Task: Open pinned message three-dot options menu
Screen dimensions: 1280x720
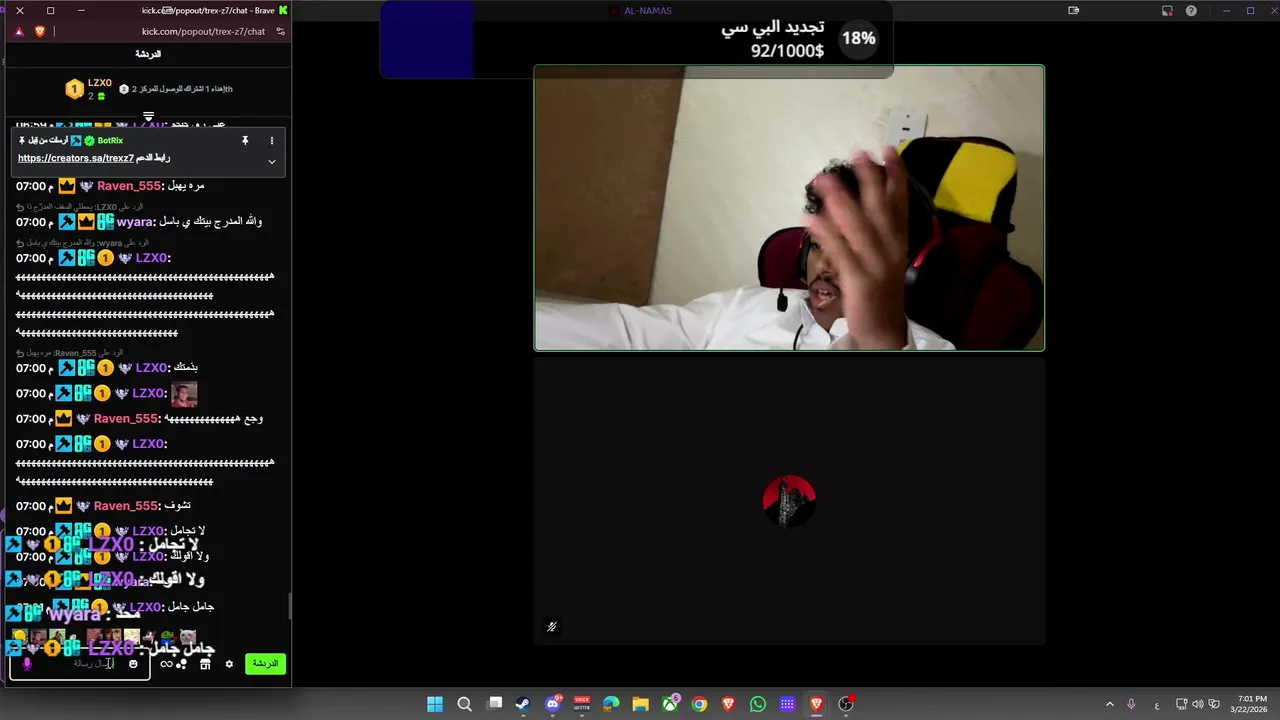Action: coord(272,141)
